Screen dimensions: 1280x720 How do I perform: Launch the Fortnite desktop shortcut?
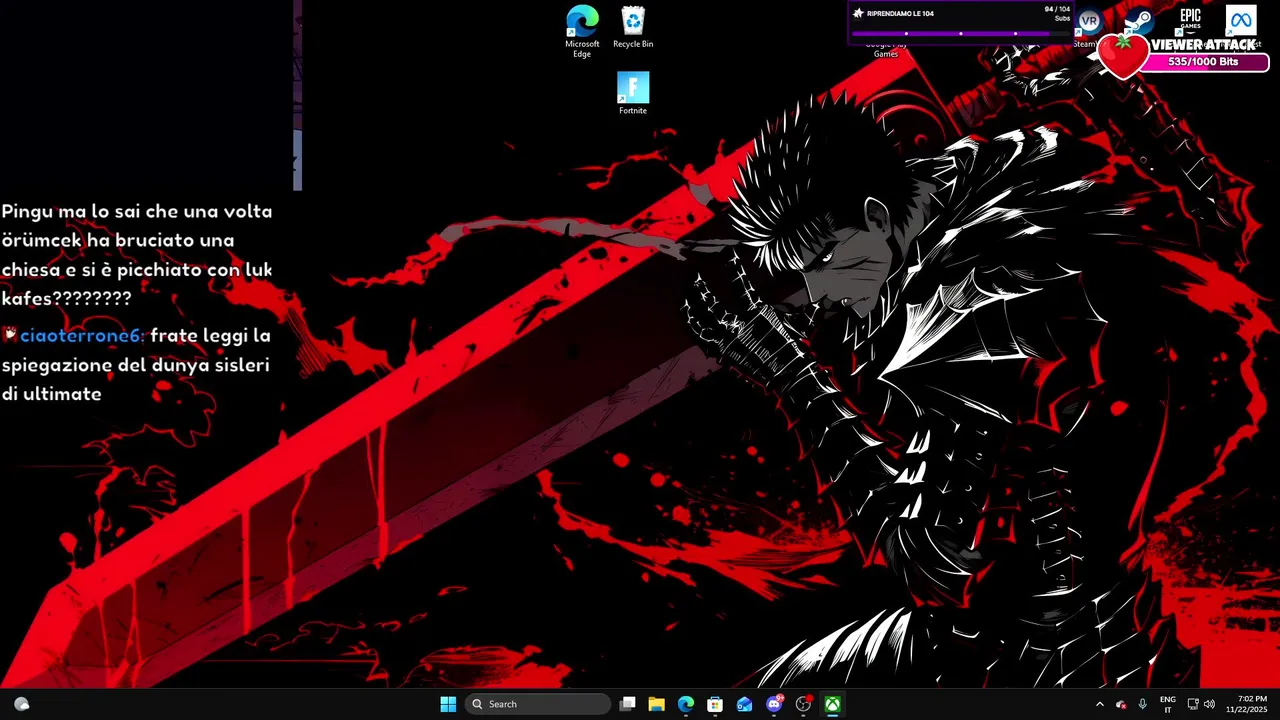click(x=633, y=93)
